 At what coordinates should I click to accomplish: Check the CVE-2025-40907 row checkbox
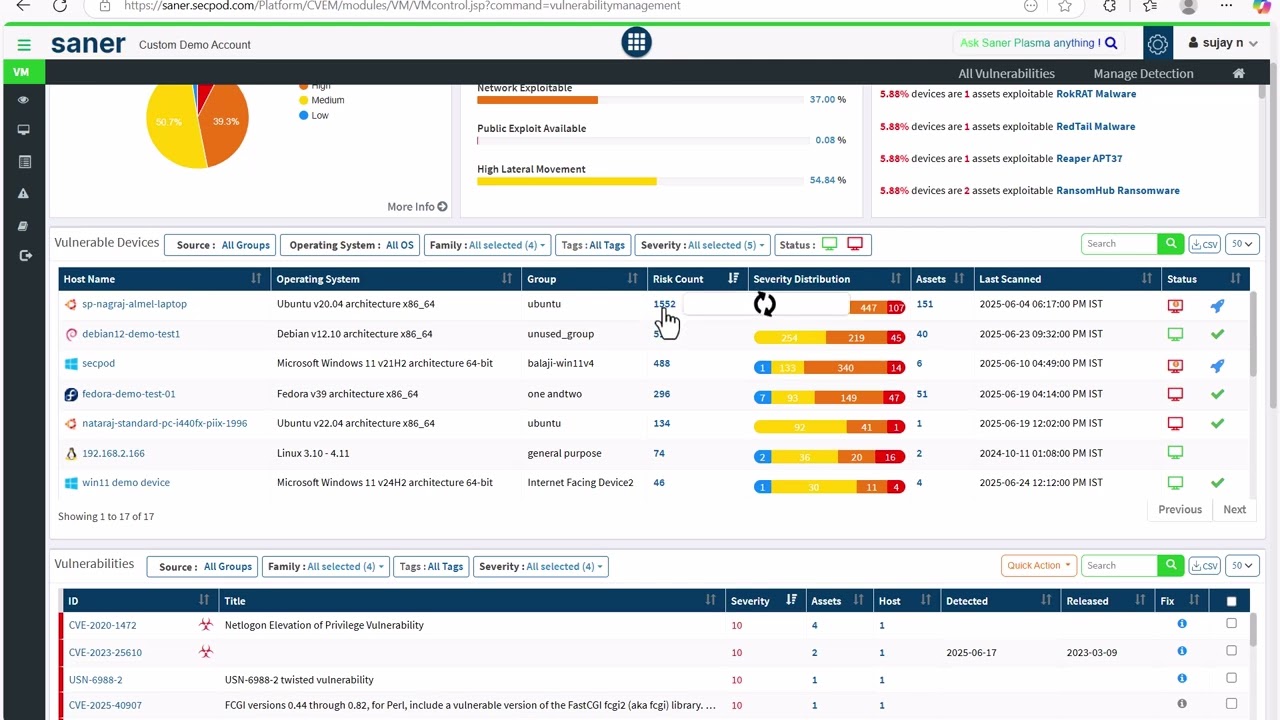1231,704
